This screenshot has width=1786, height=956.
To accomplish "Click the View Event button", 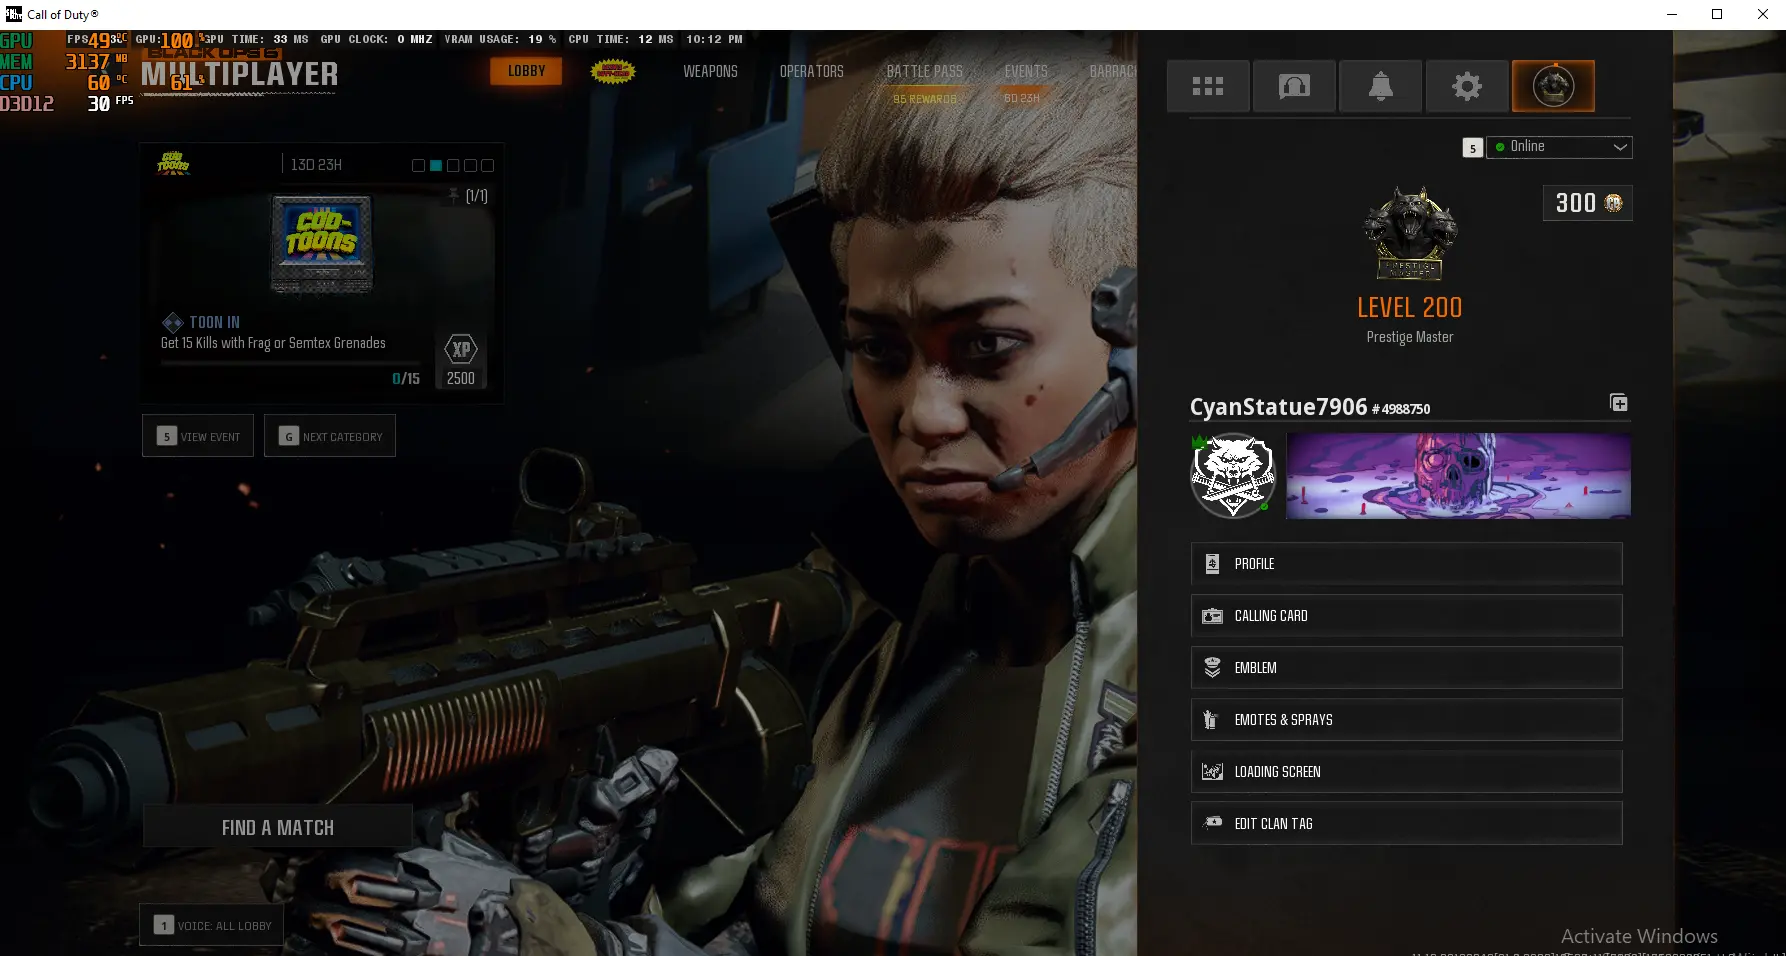I will (x=198, y=436).
